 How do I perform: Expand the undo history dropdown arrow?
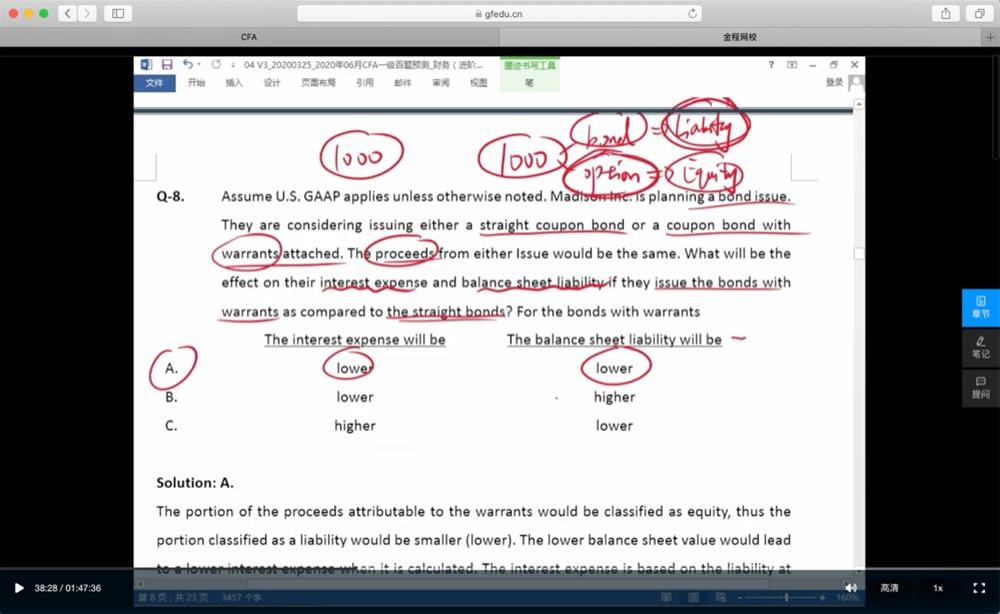click(199, 64)
